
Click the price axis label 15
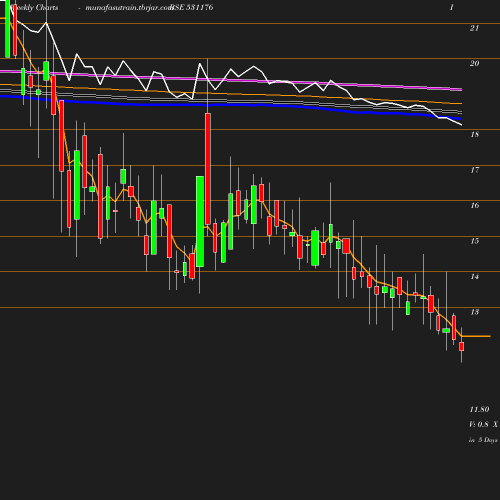474,241
